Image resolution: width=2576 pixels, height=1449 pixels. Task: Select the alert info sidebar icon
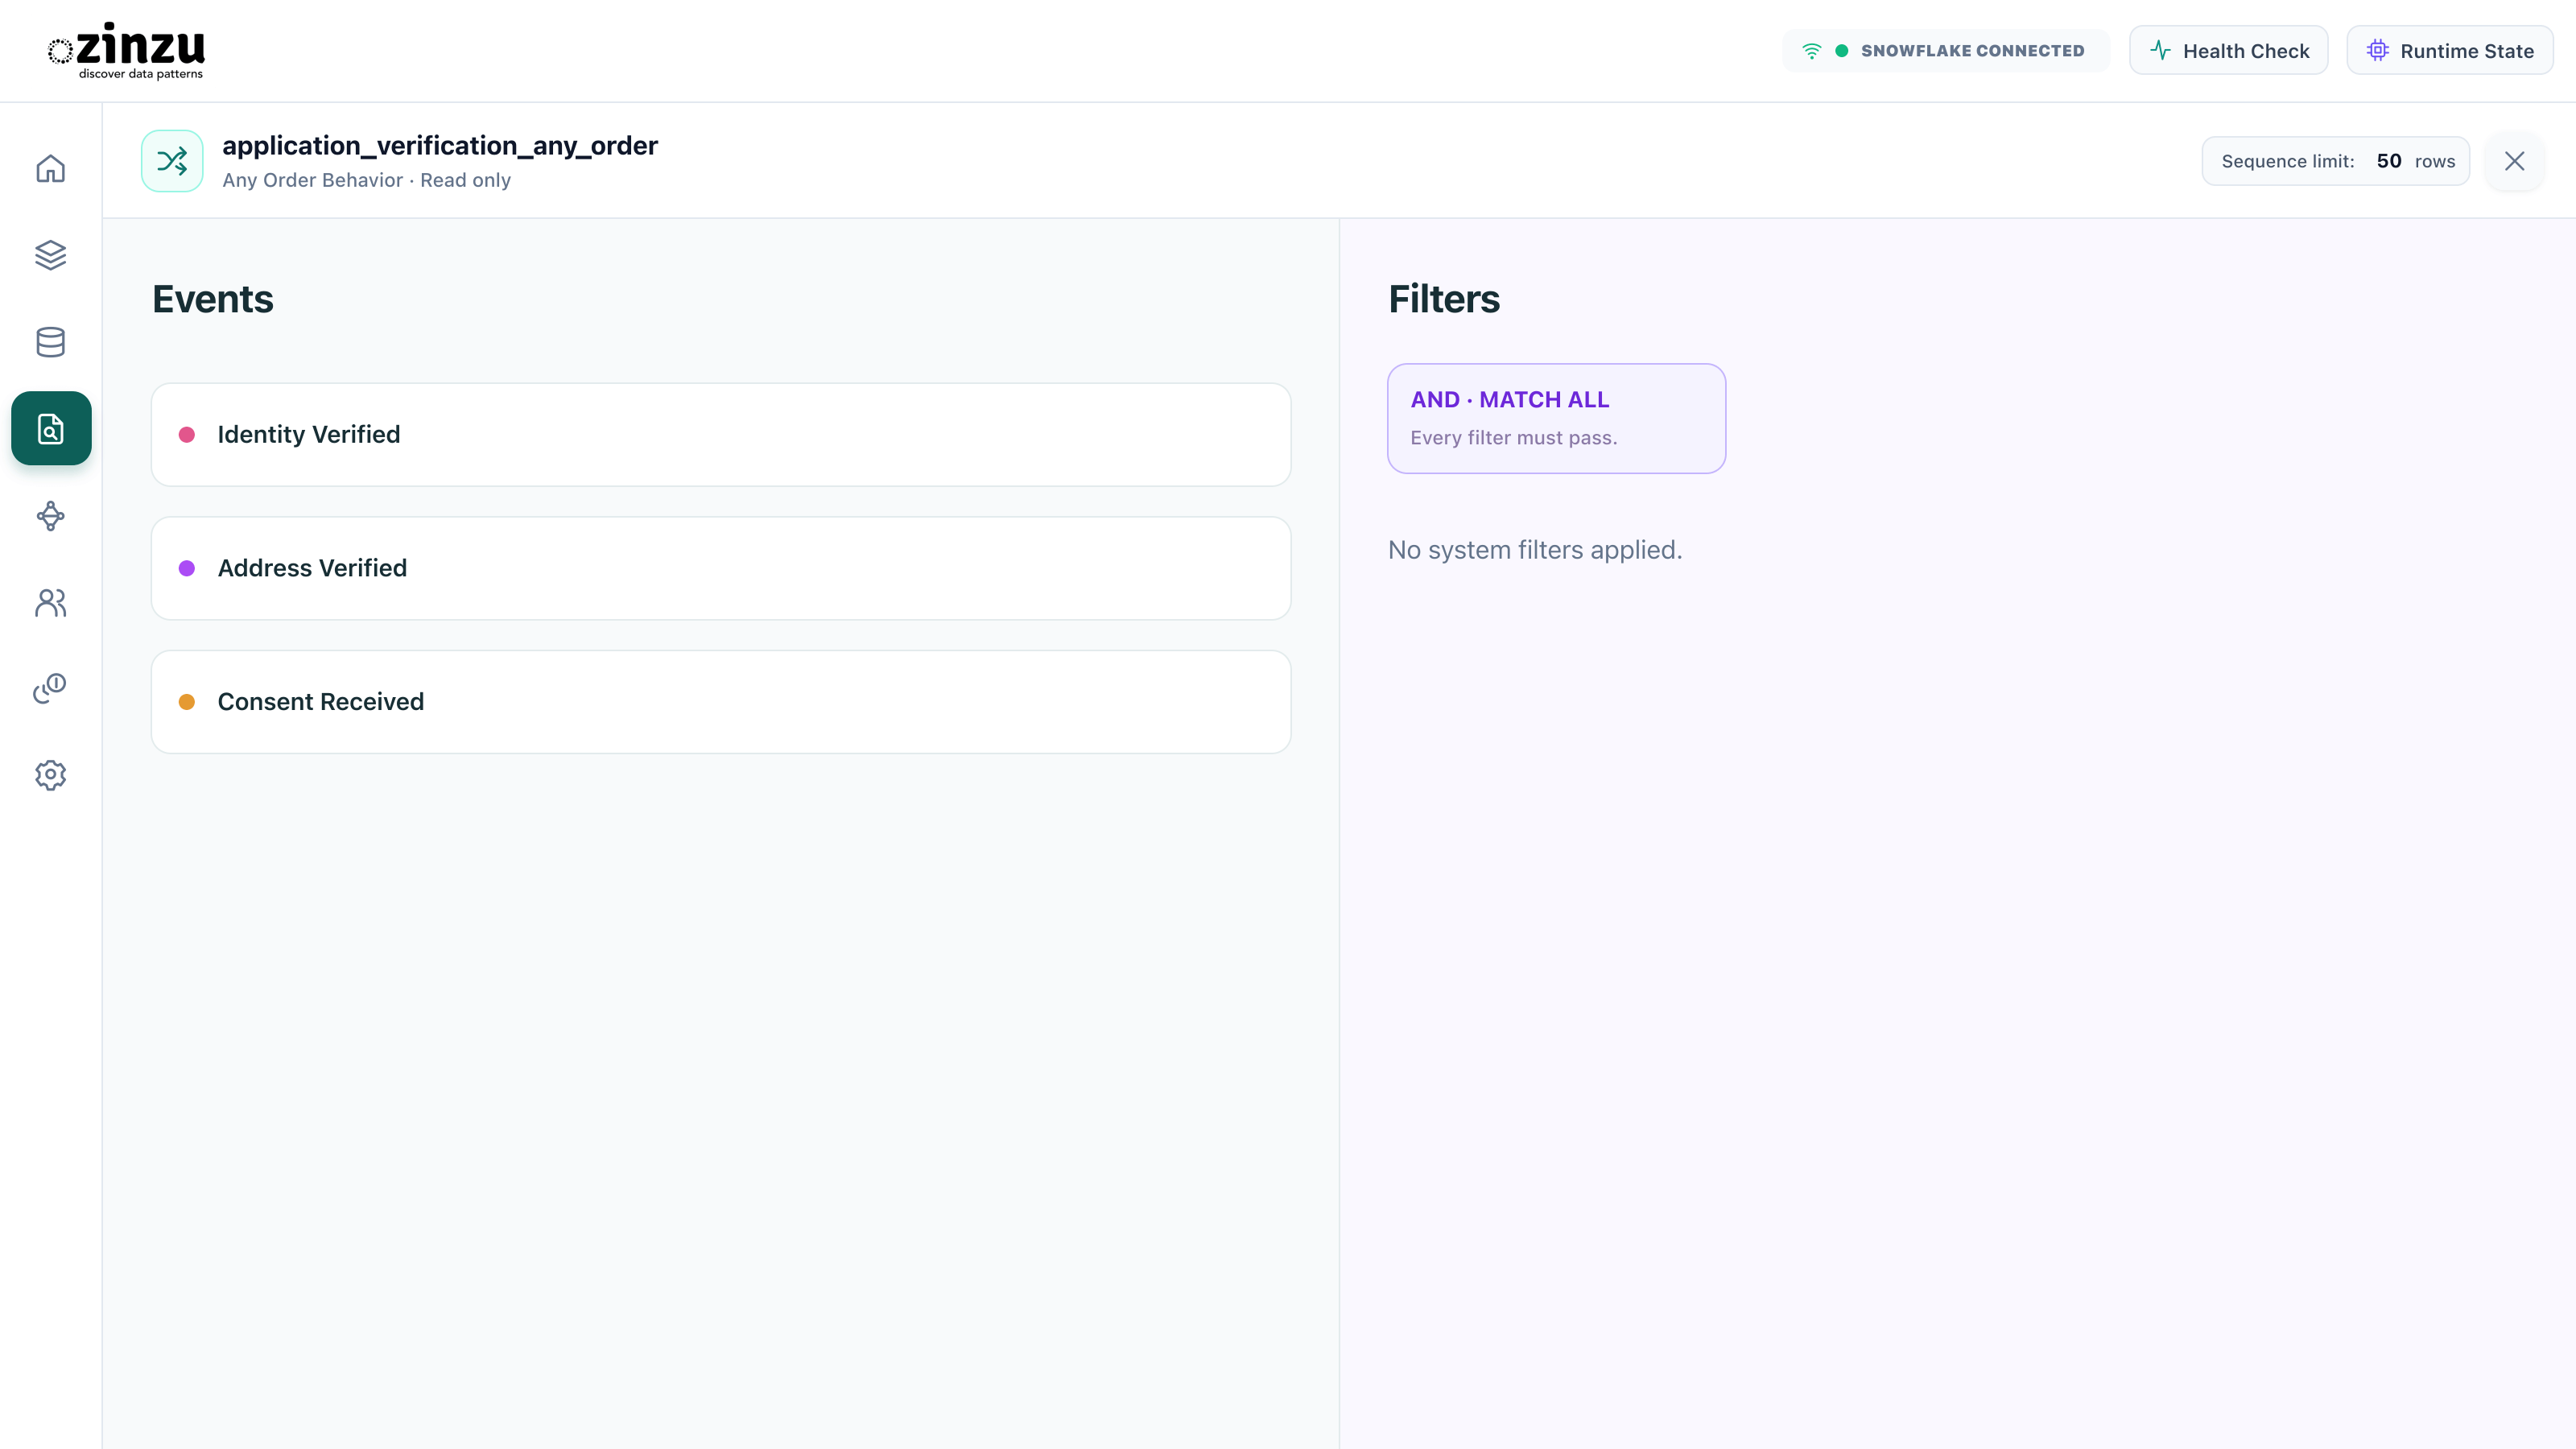pyautogui.click(x=50, y=688)
